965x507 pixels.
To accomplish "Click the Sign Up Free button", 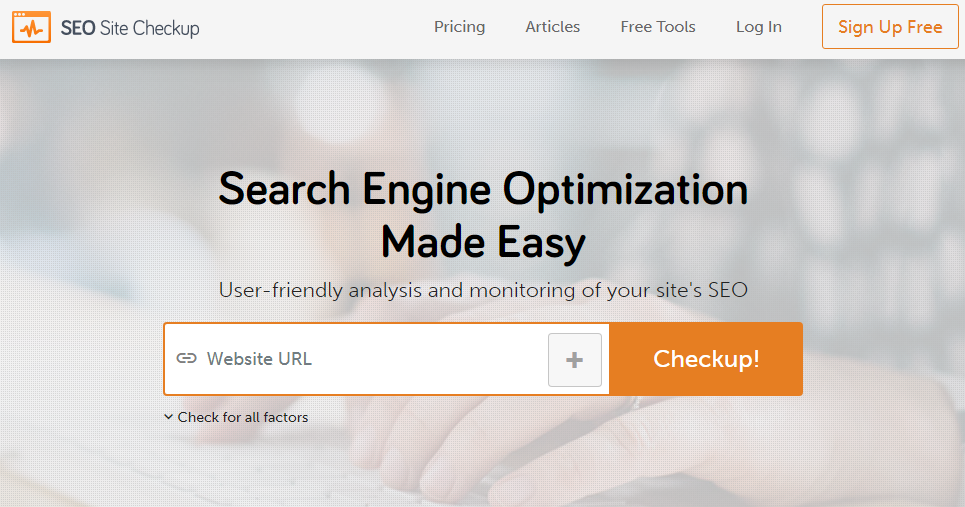I will (x=890, y=26).
